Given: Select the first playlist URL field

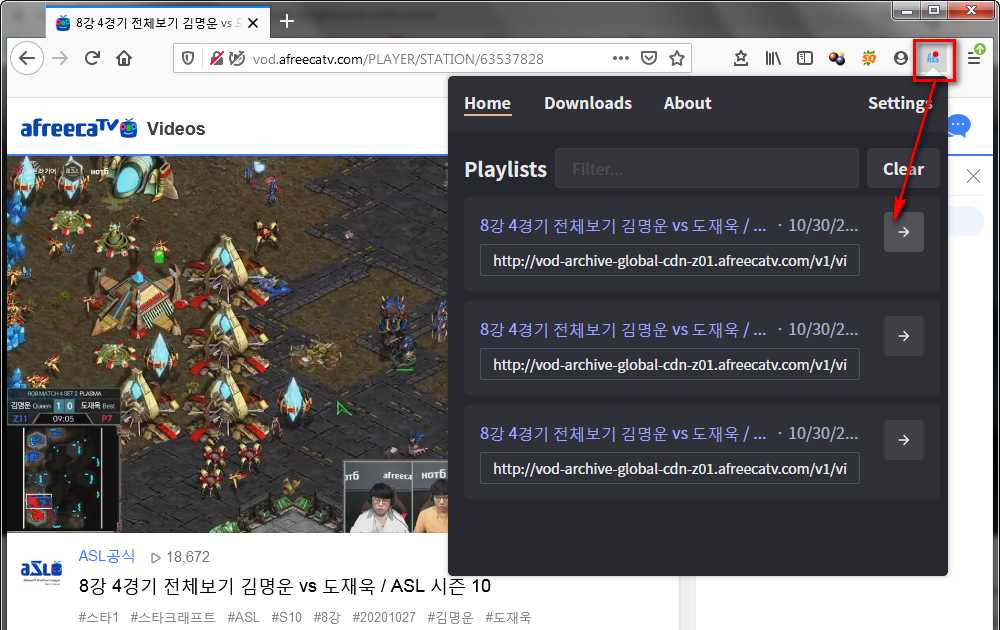Looking at the screenshot, I should click(x=670, y=261).
